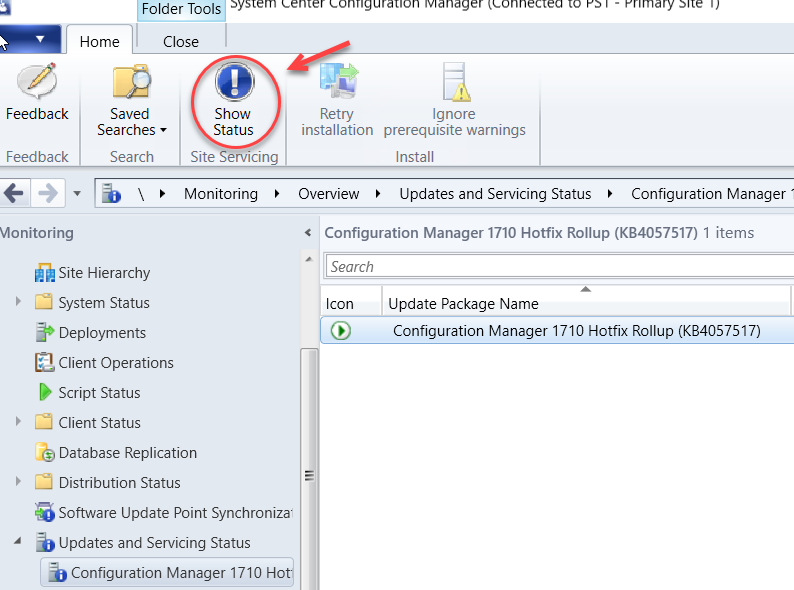Image resolution: width=794 pixels, height=590 pixels.
Task: Go forward with the navigation arrow
Action: (x=48, y=193)
